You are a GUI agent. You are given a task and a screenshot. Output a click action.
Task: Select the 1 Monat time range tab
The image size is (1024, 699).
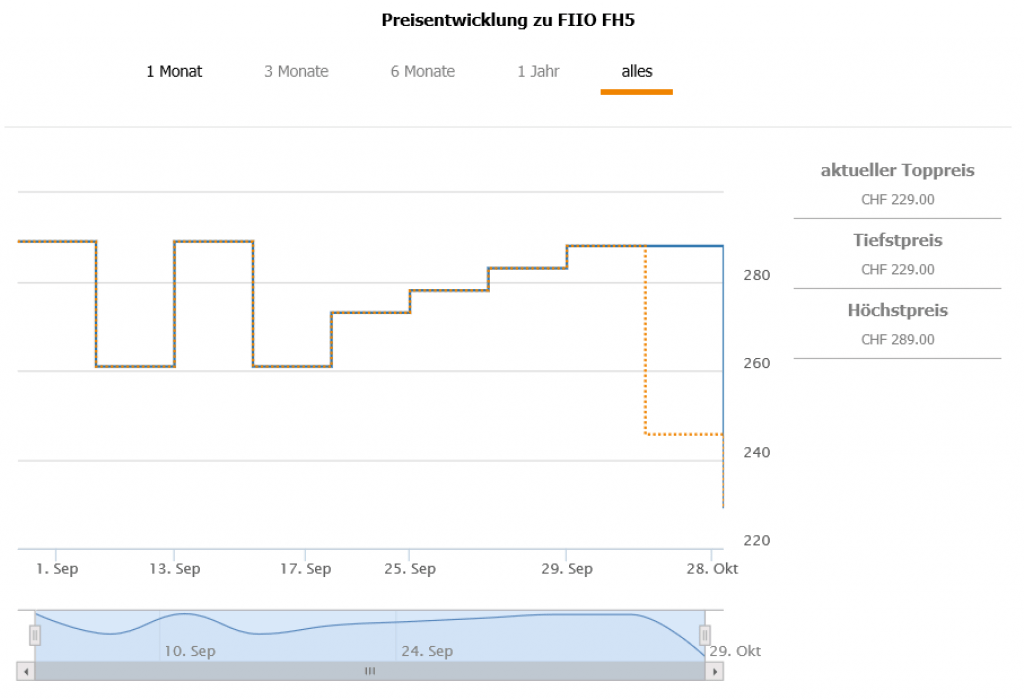[x=174, y=71]
